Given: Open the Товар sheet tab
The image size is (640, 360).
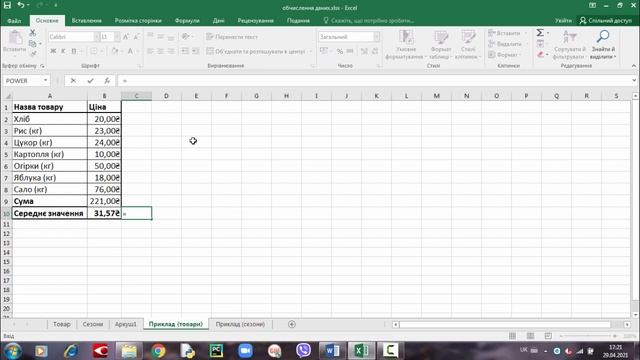Looking at the screenshot, I should pyautogui.click(x=62, y=324).
